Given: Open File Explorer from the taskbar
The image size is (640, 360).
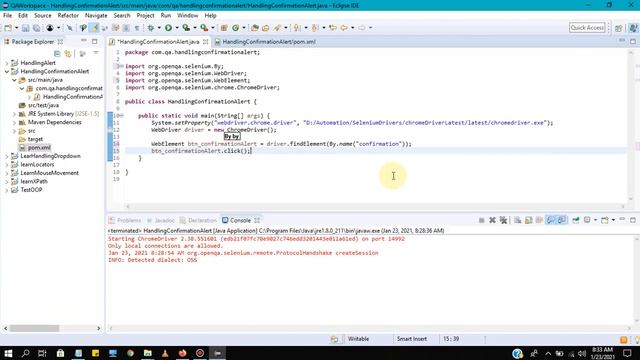Looking at the screenshot, I should [x=148, y=353].
